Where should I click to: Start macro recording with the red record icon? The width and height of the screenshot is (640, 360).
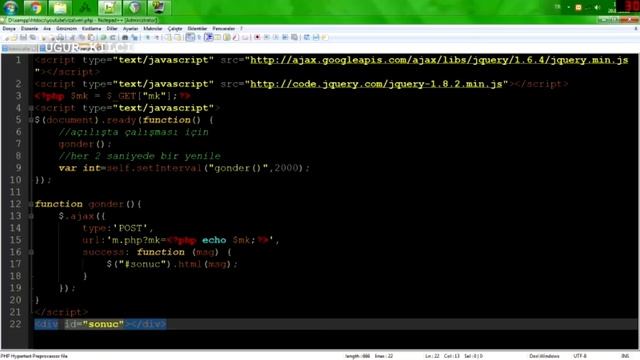258,38
